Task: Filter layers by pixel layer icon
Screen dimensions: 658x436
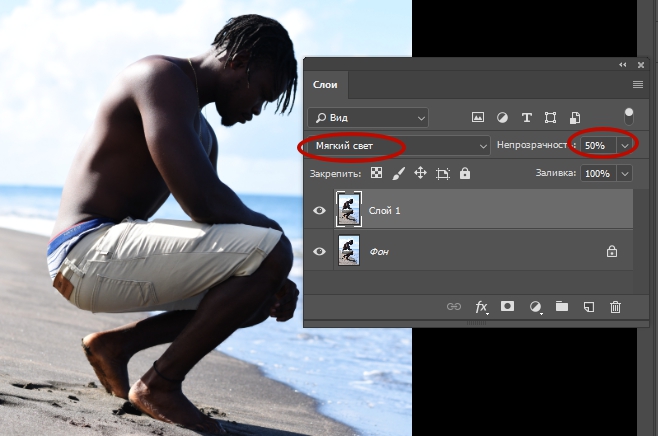Action: coord(478,117)
